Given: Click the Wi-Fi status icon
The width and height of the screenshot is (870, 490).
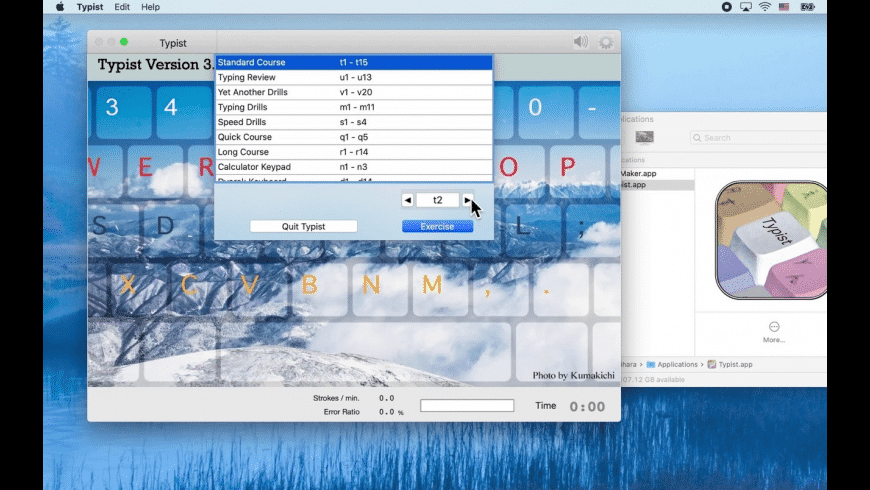Looking at the screenshot, I should pyautogui.click(x=765, y=7).
